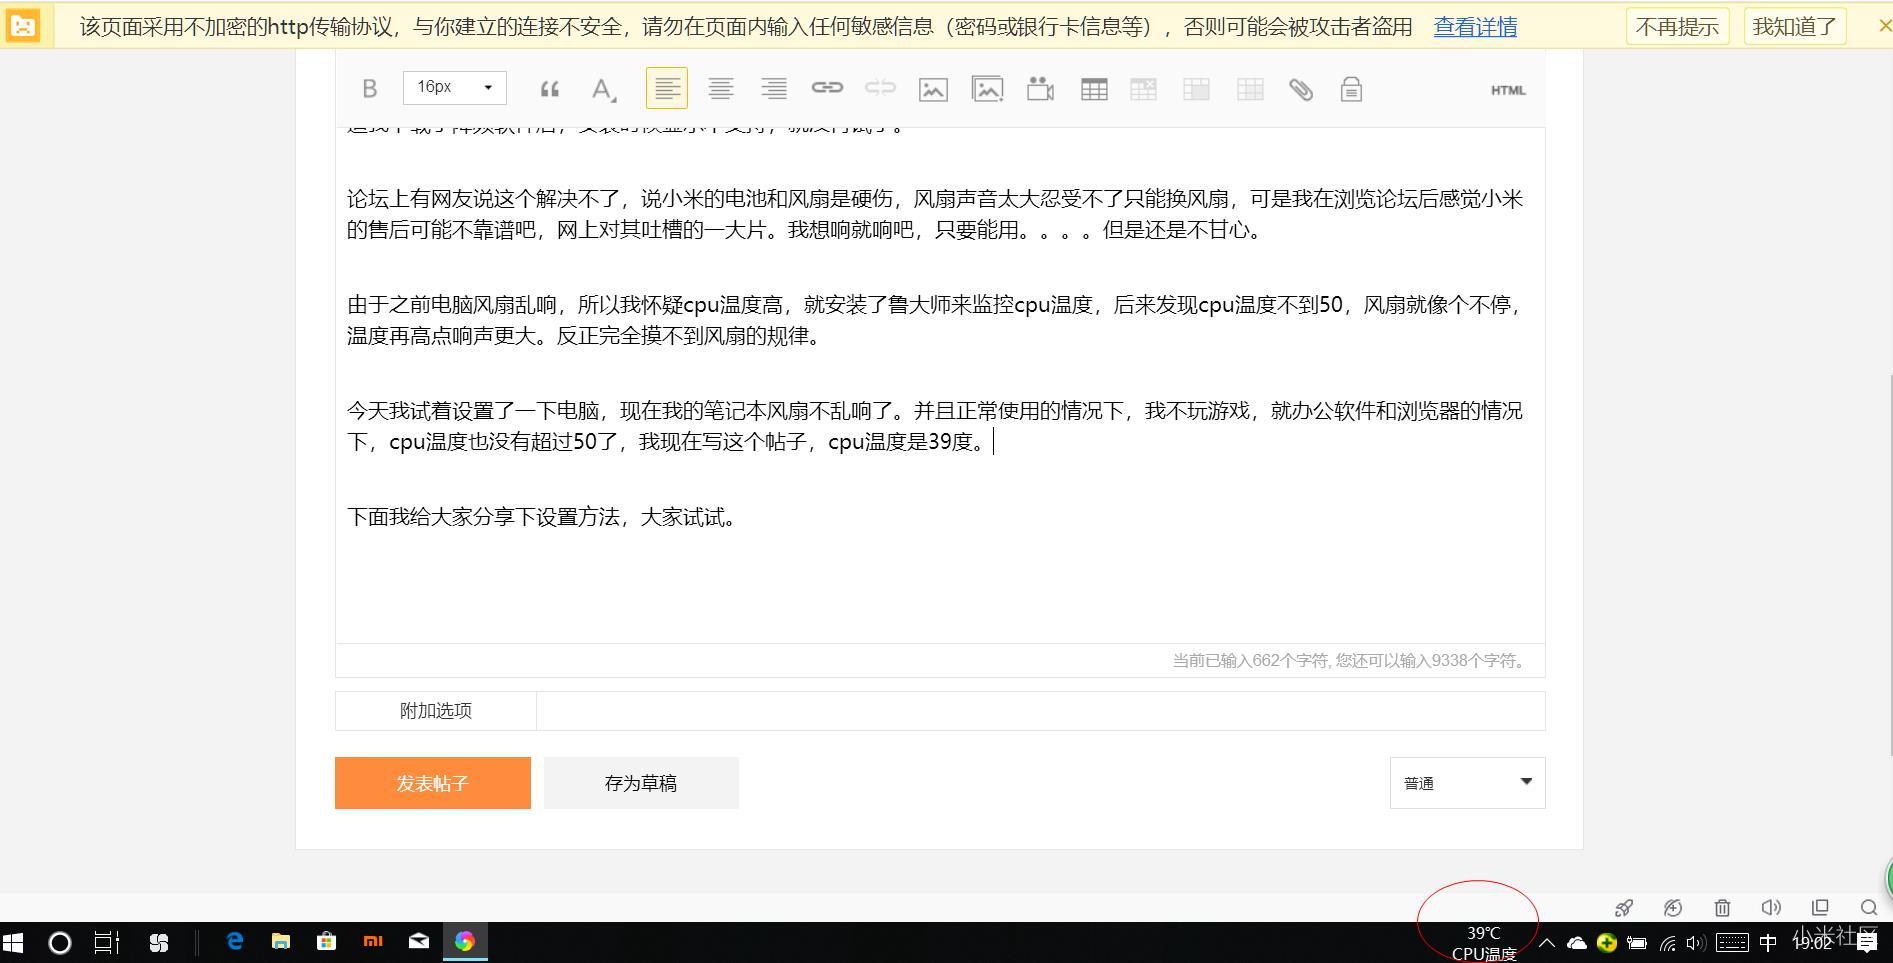Switch the editor to HTML source mode
Viewport: 1893px width, 963px height.
(1508, 90)
